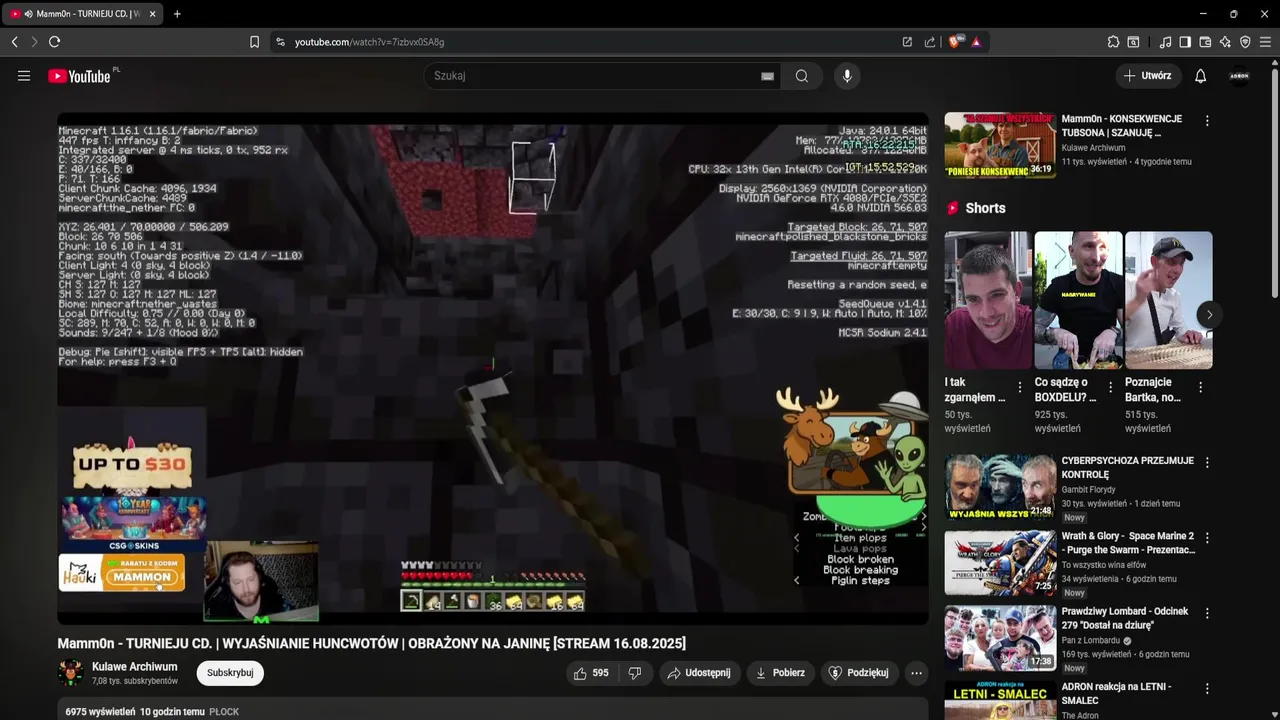This screenshot has width=1280, height=720.
Task: Open ADRON reakcja na LETNI SMALEC thumbnail
Action: coord(1000,700)
